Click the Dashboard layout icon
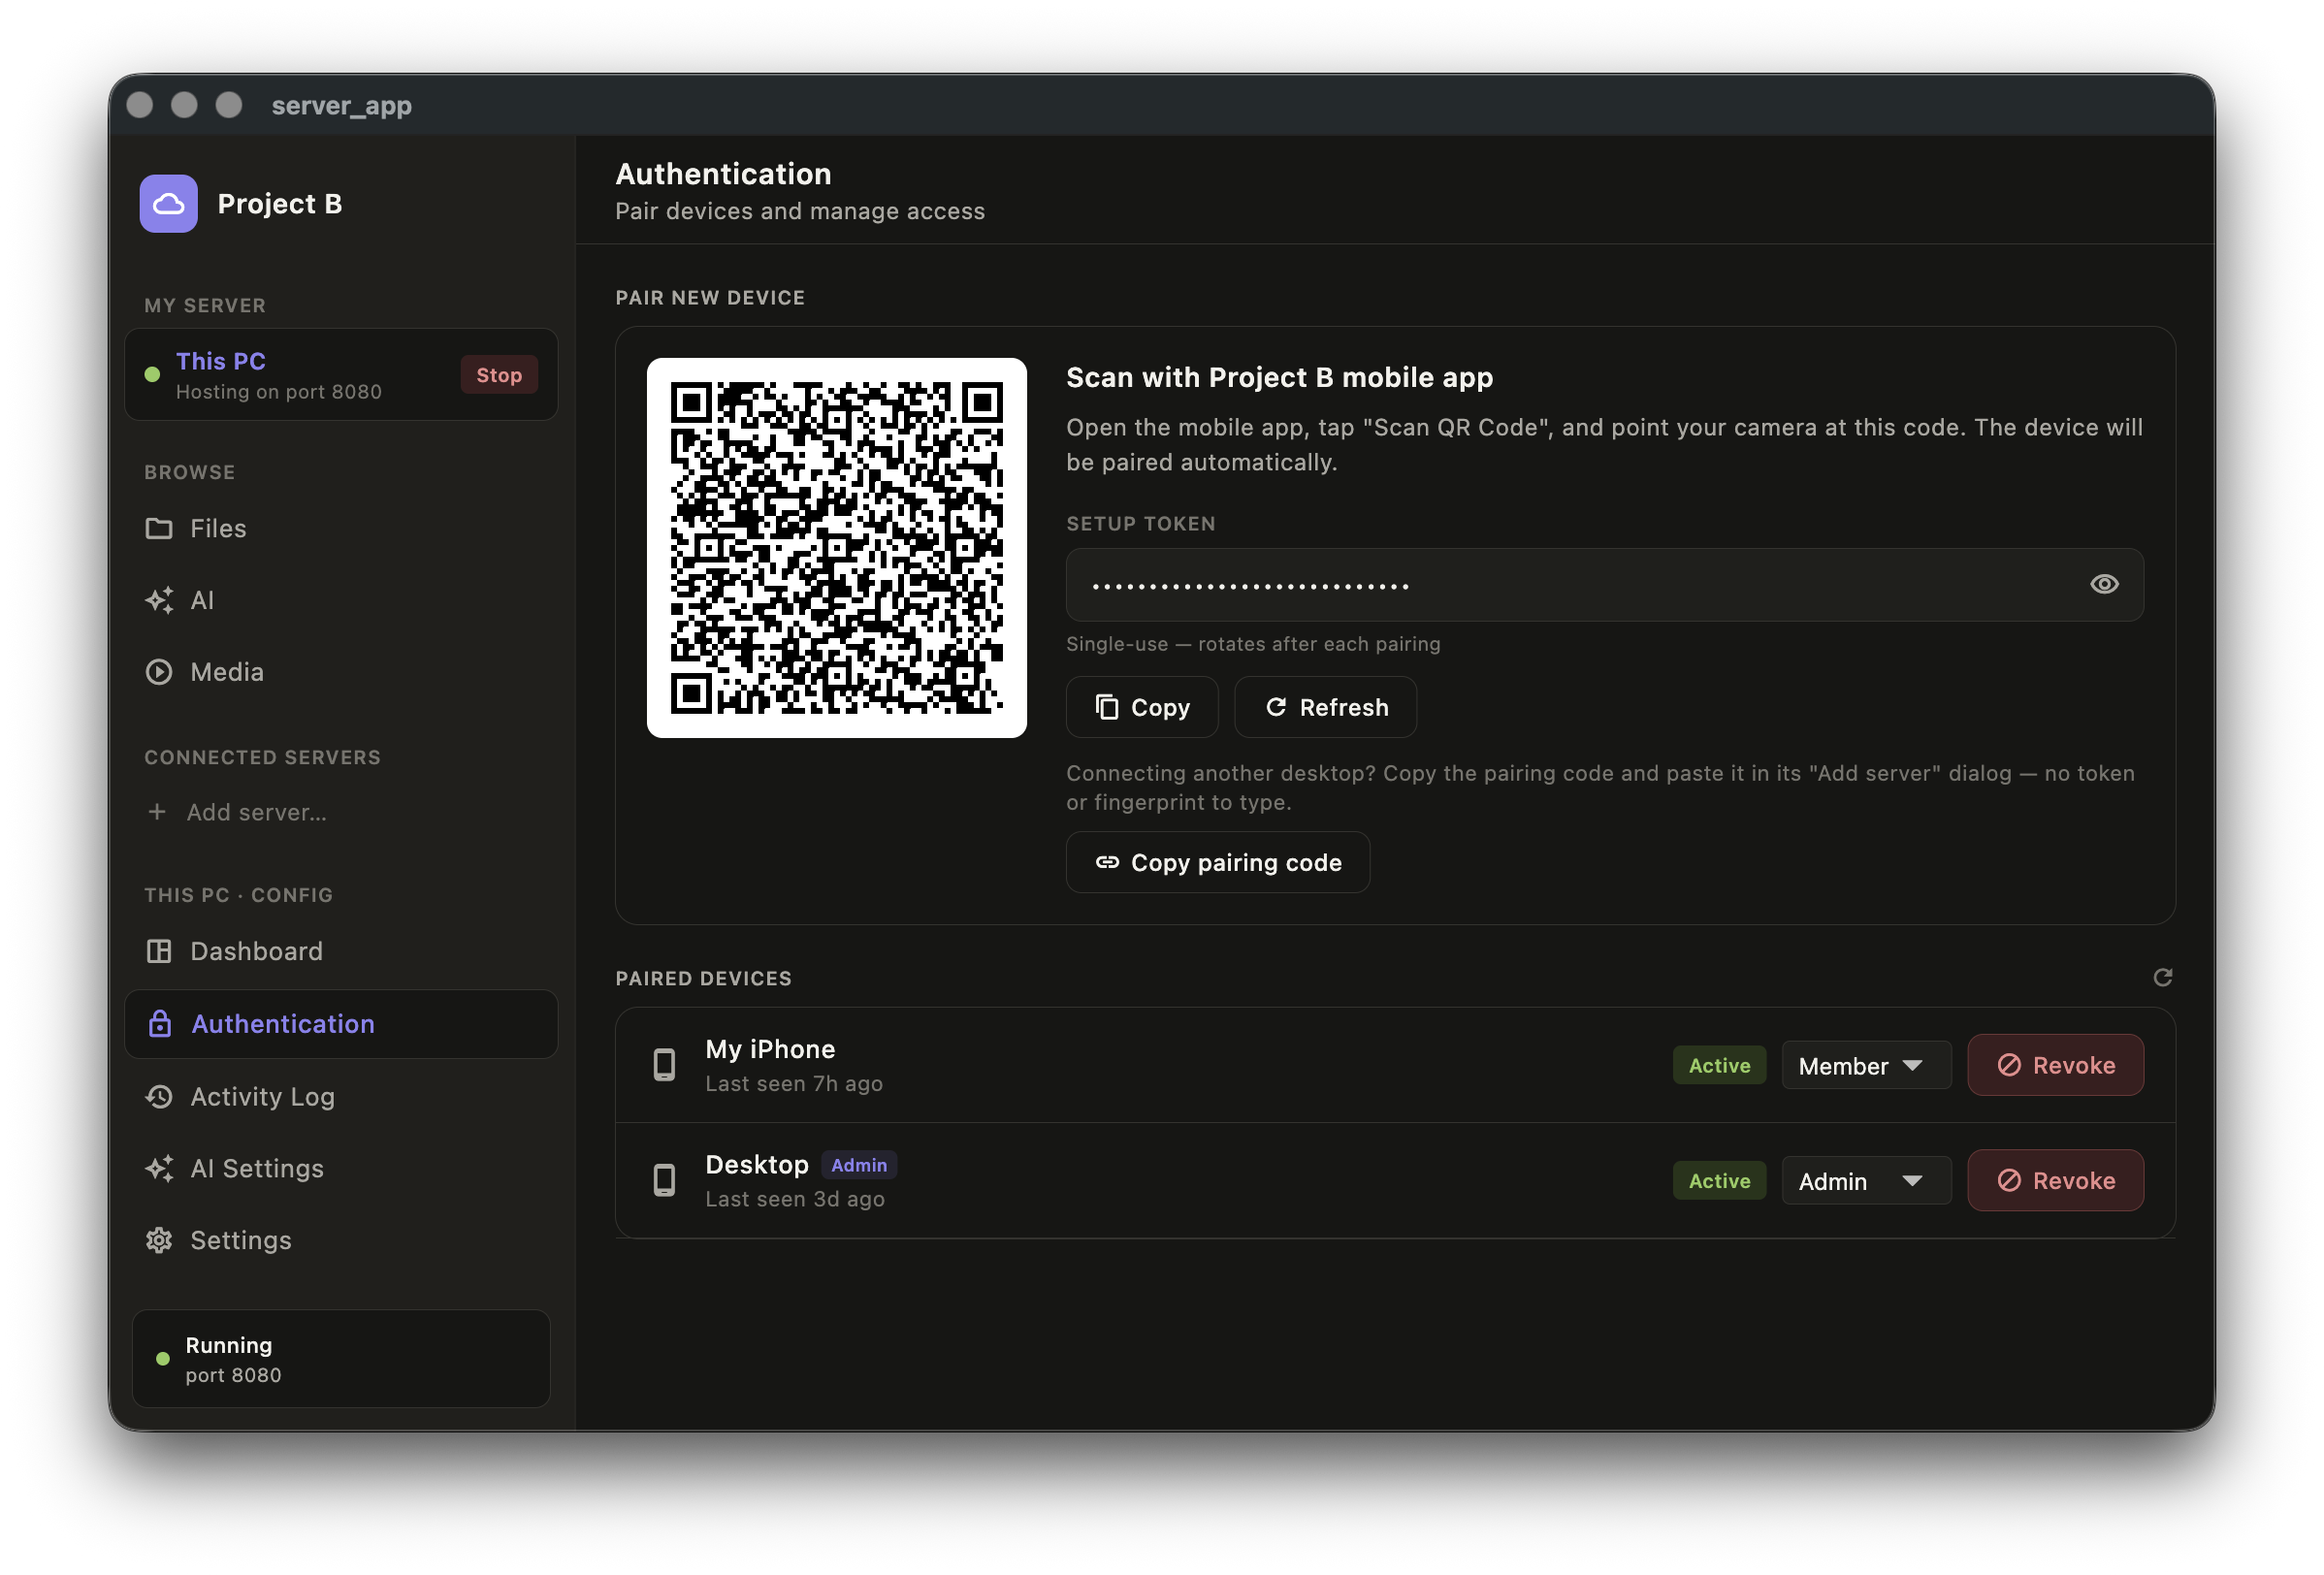Viewport: 2324px width, 1575px height. click(x=159, y=951)
